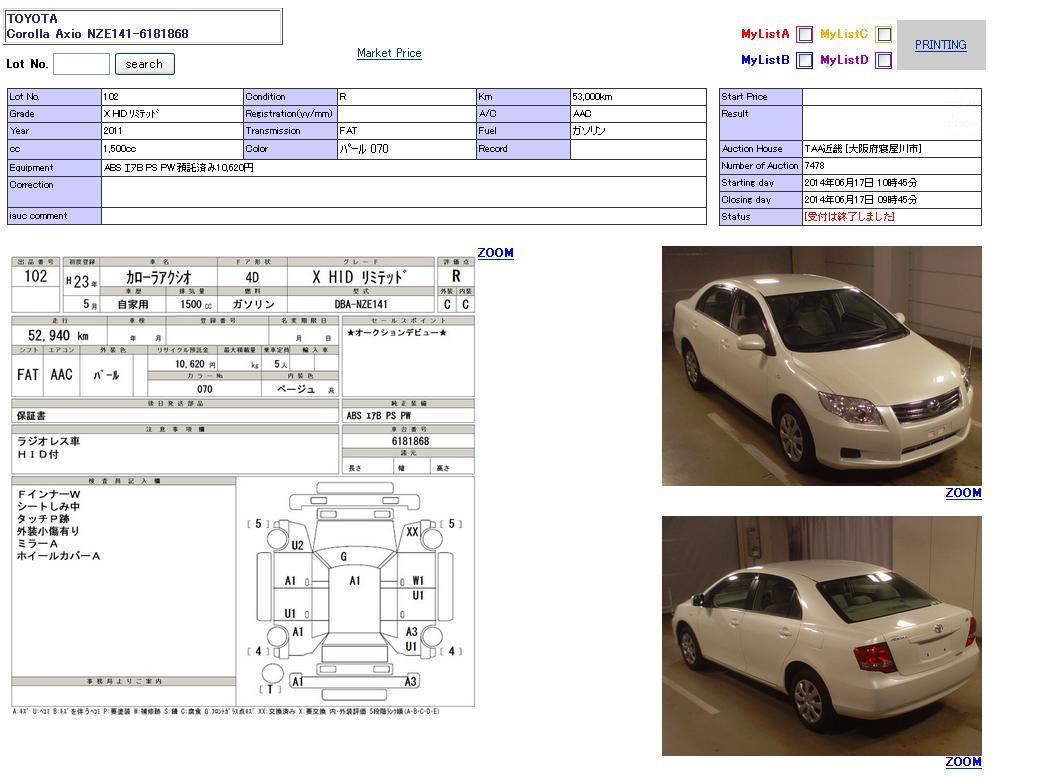This screenshot has height=781, width=1051.
Task: Open the front view car photo
Action: (x=821, y=366)
